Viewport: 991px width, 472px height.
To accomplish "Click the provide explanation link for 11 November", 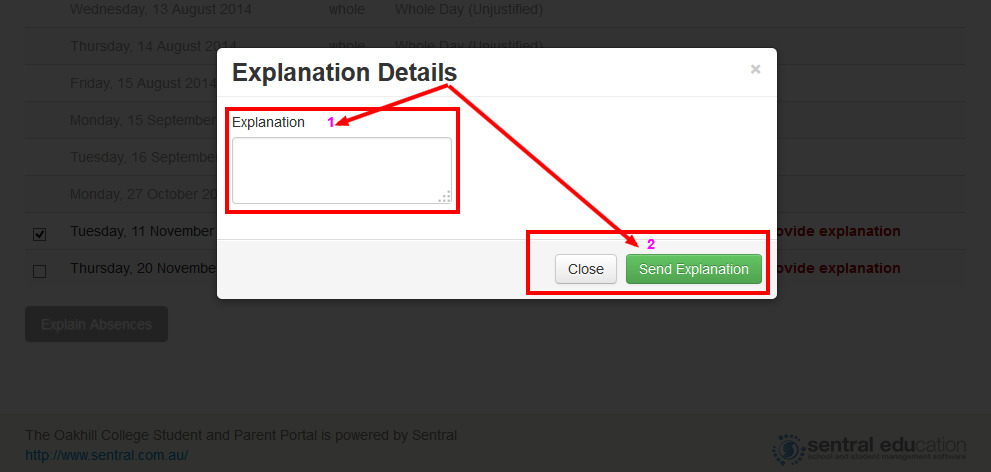I will [839, 231].
